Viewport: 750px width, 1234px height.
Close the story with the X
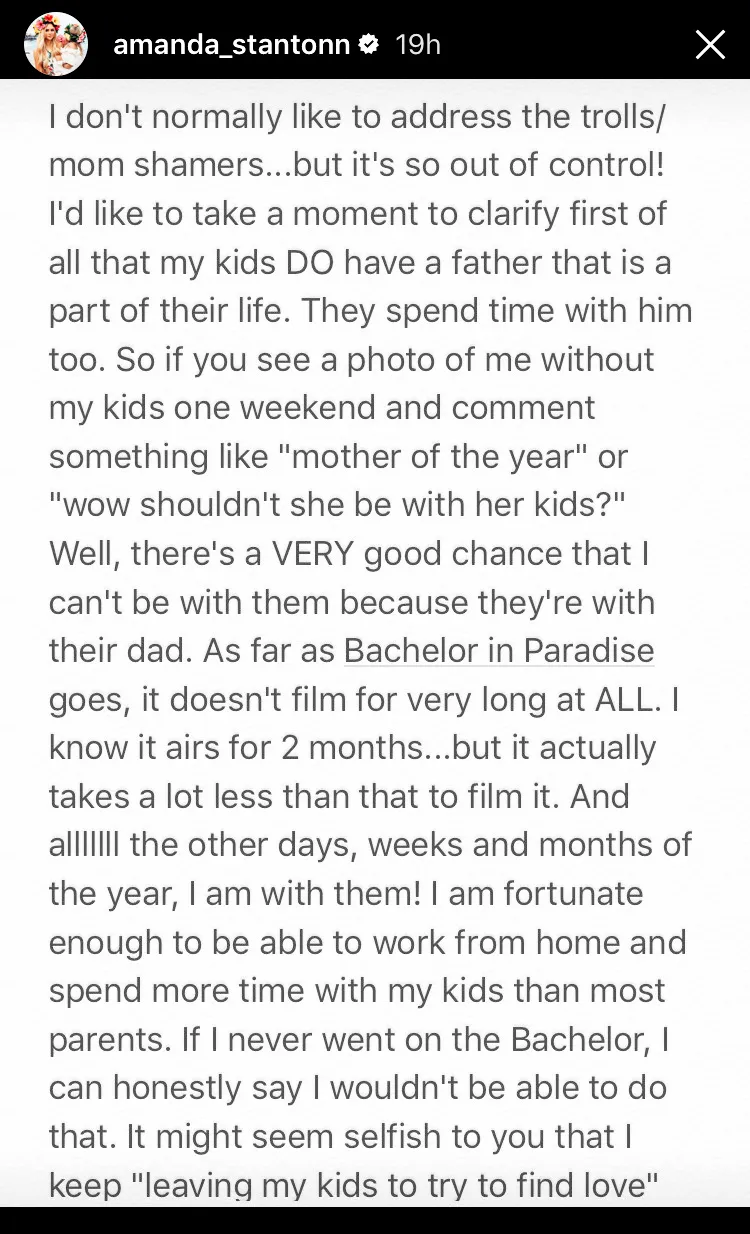tap(709, 44)
